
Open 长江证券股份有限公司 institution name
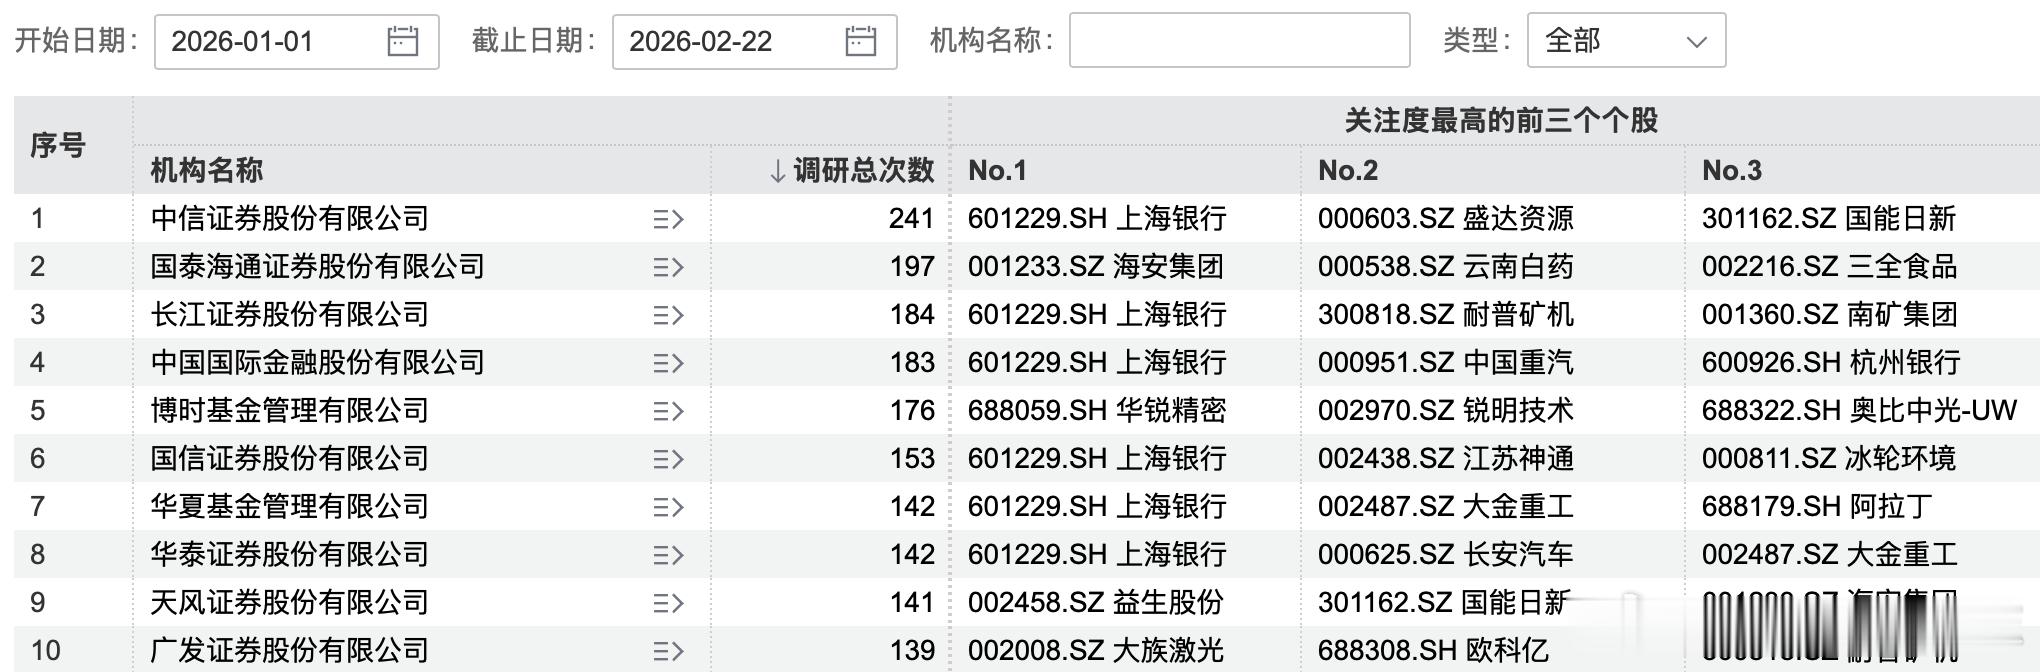[289, 315]
